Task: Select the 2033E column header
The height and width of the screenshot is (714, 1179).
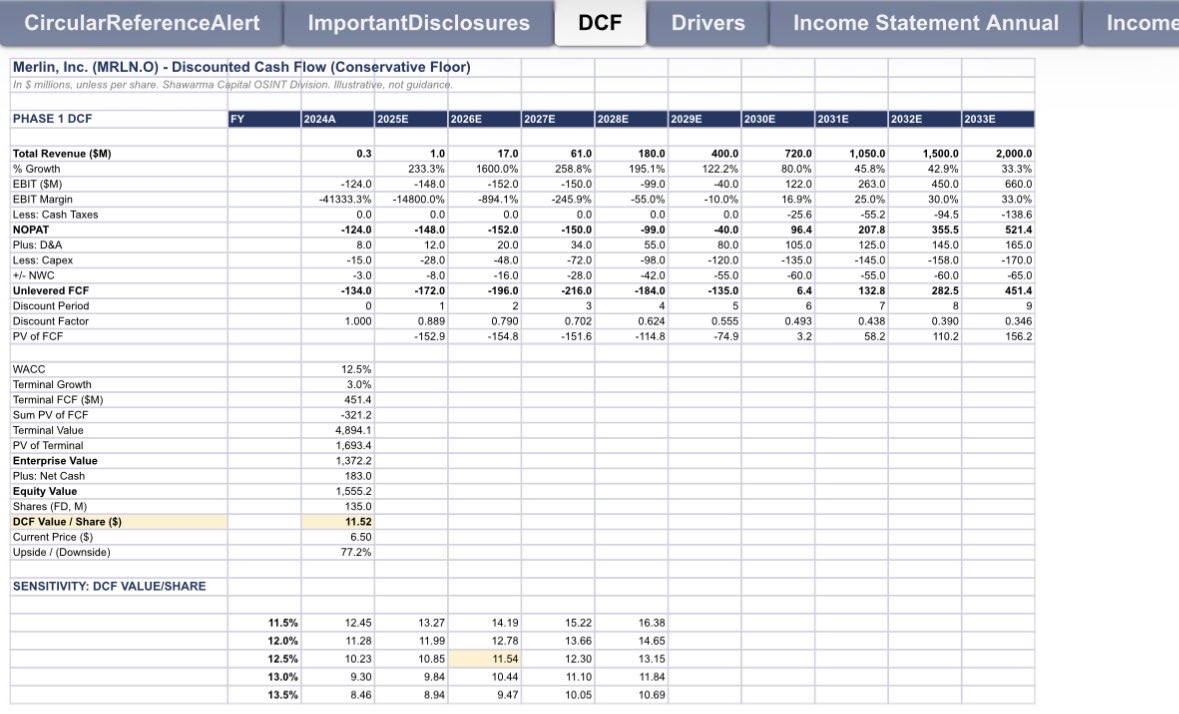Action: [x=999, y=119]
